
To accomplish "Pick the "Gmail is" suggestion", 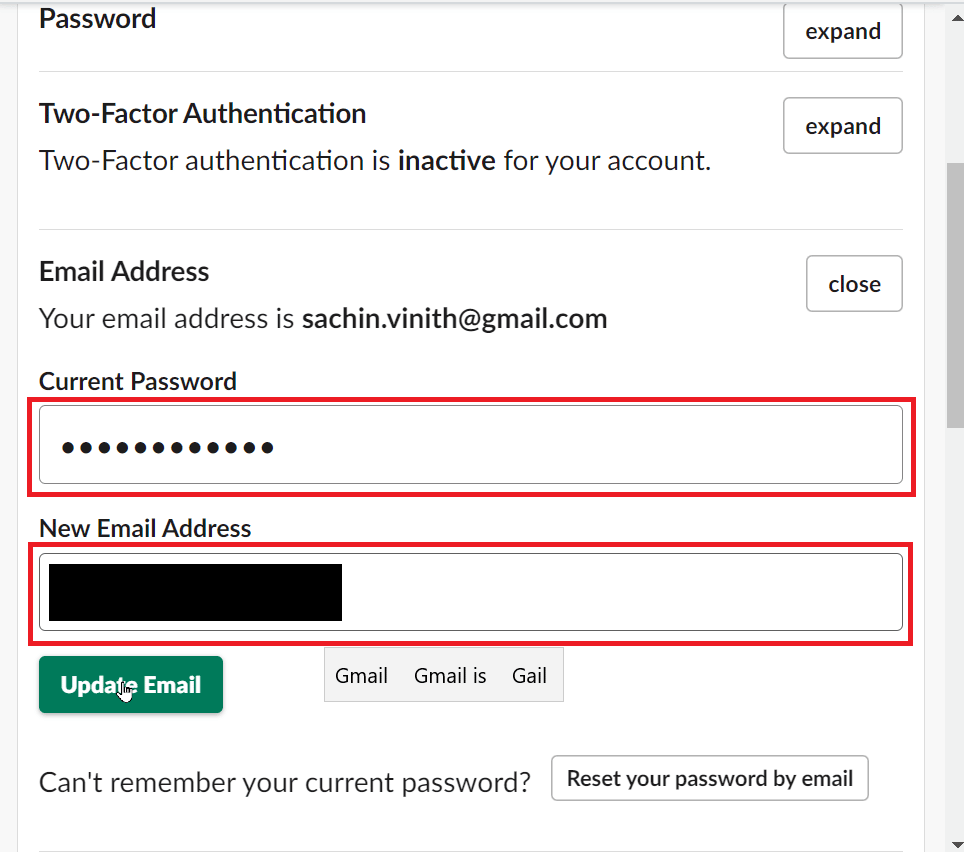I will (x=450, y=676).
